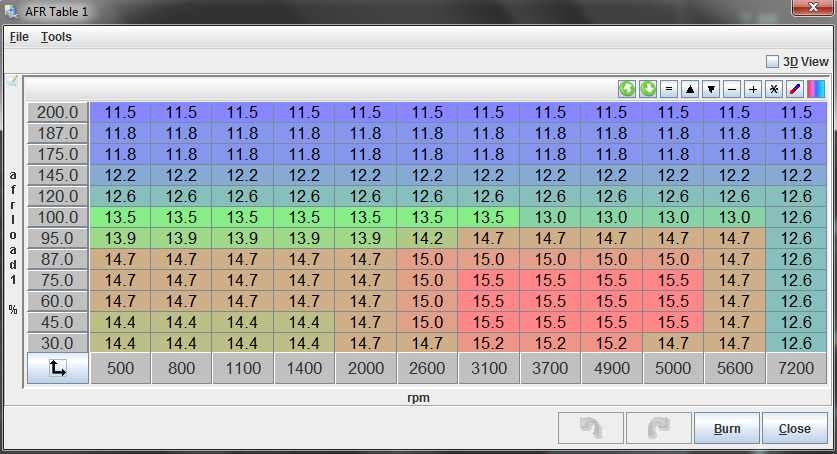Select the 15.0 cell at 87.0 load, 2600 rpm

click(427, 259)
